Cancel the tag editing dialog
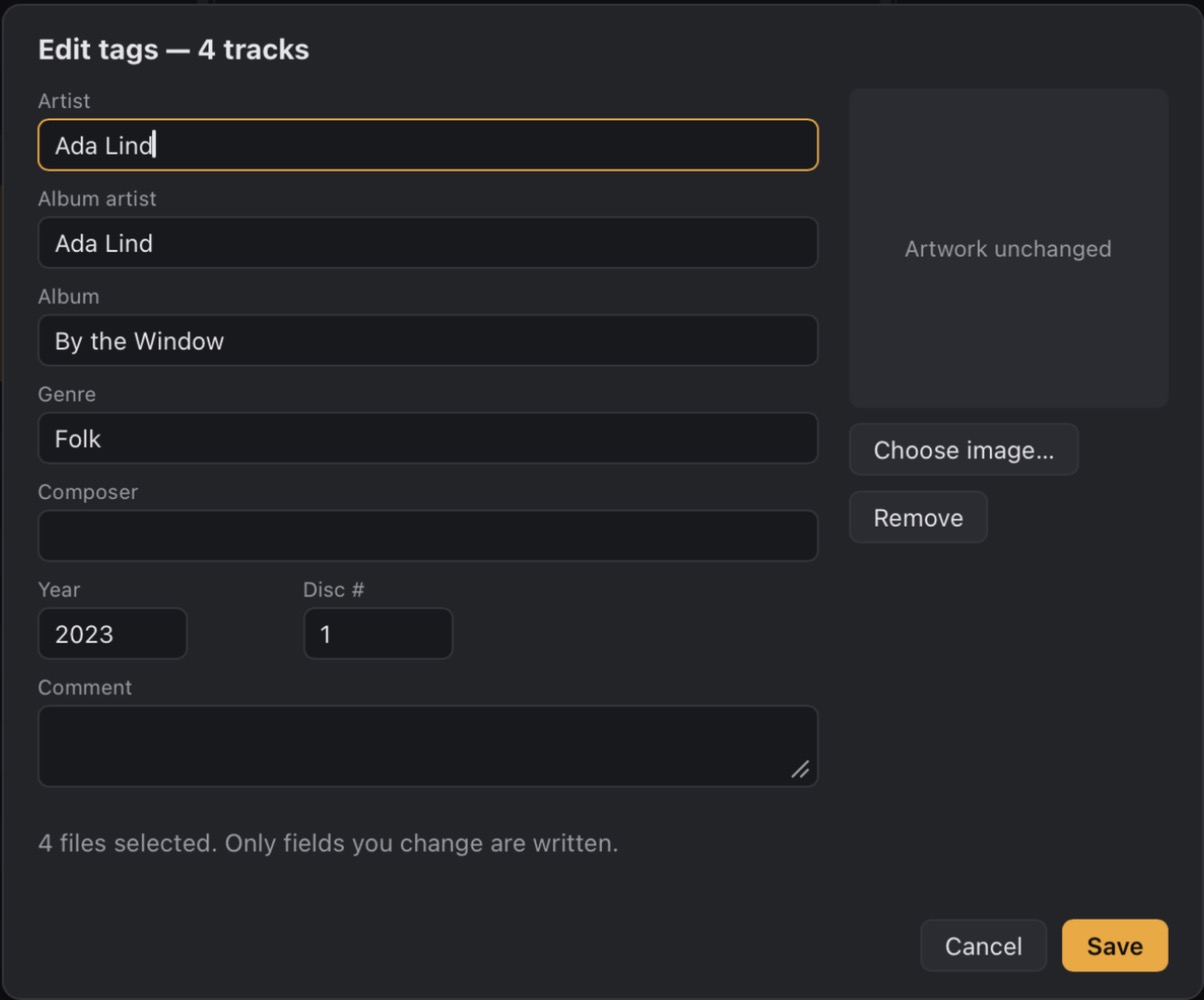 pyautogui.click(x=983, y=946)
